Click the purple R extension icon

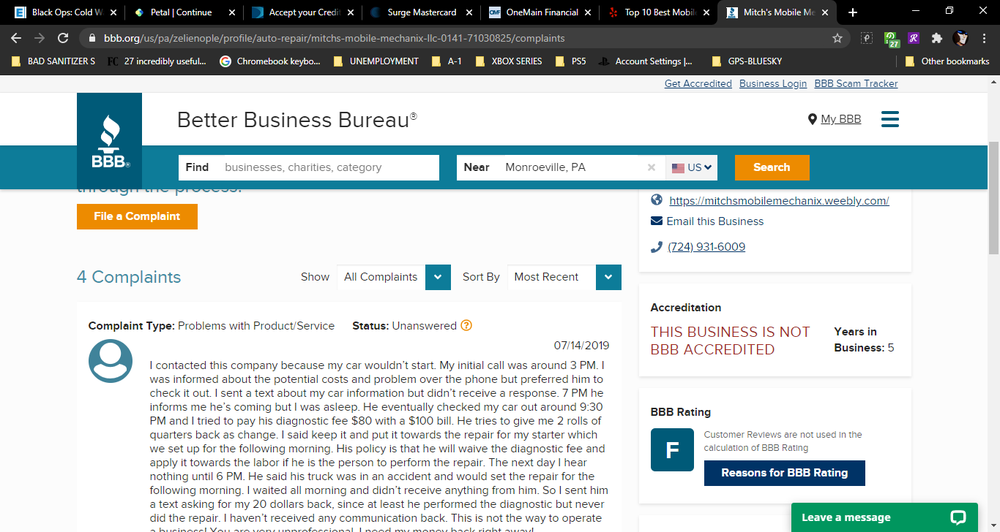point(913,38)
